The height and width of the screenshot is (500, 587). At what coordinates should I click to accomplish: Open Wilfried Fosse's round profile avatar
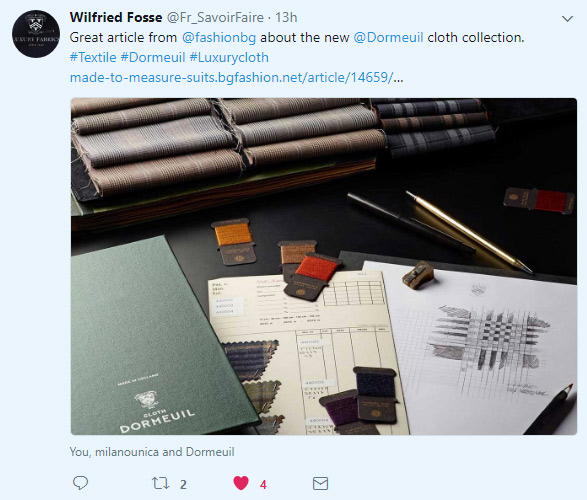[x=36, y=34]
